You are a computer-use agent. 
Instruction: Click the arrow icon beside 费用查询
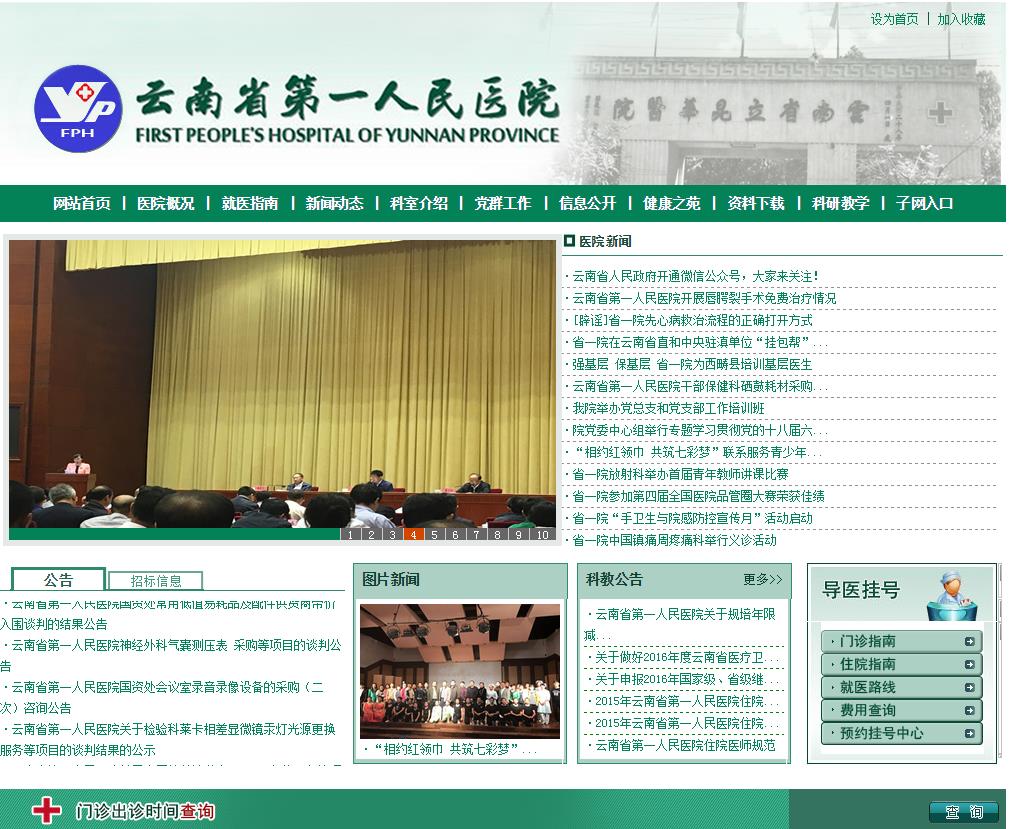pos(969,710)
